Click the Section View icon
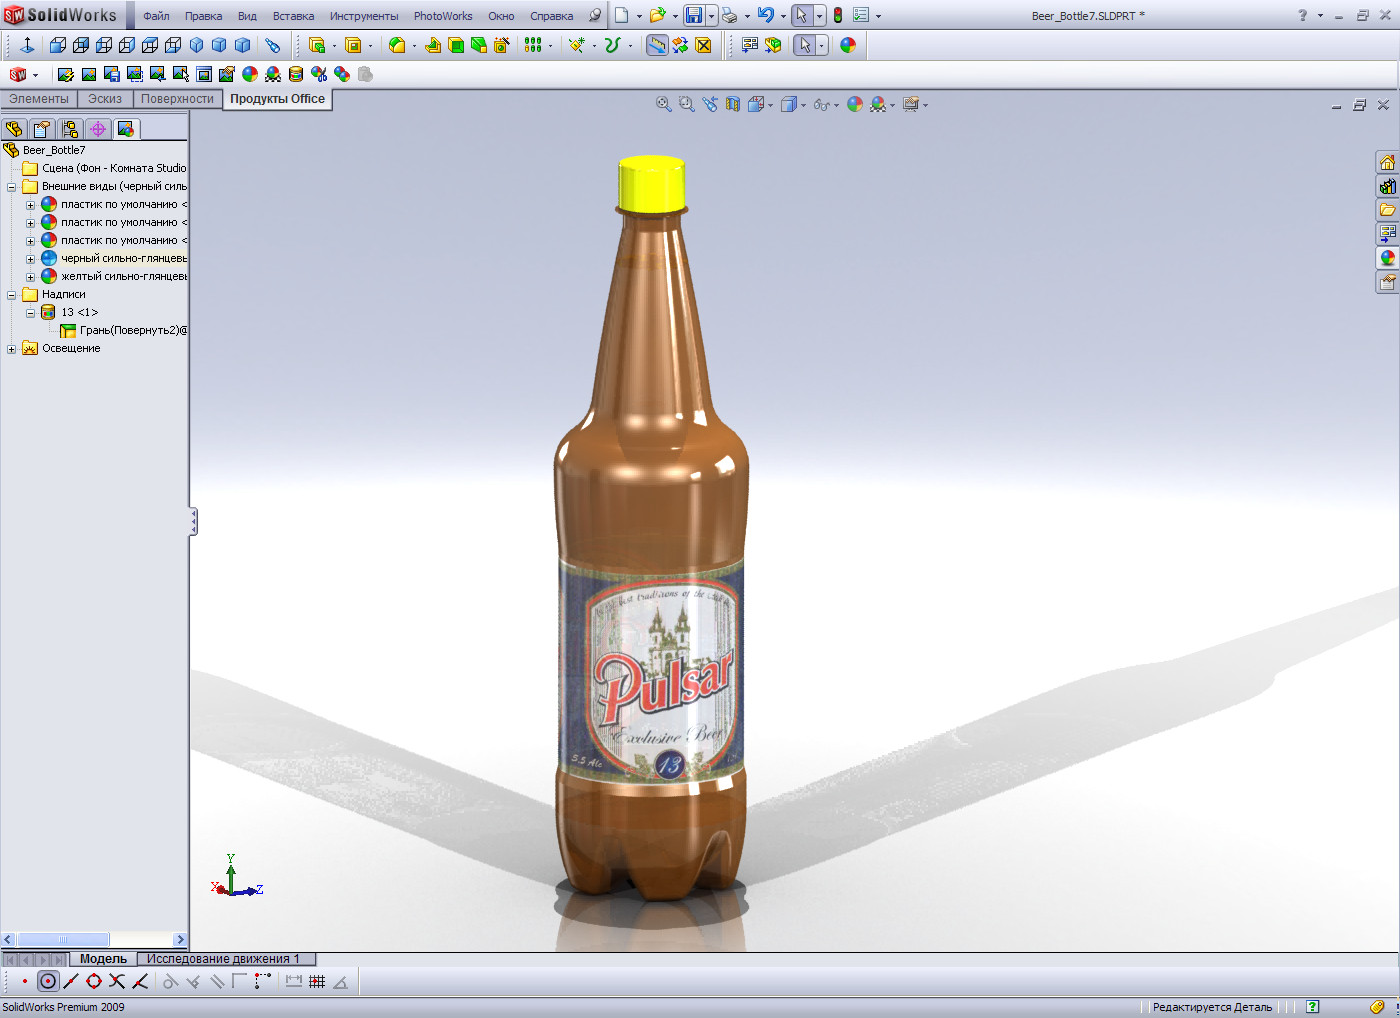 tap(733, 104)
